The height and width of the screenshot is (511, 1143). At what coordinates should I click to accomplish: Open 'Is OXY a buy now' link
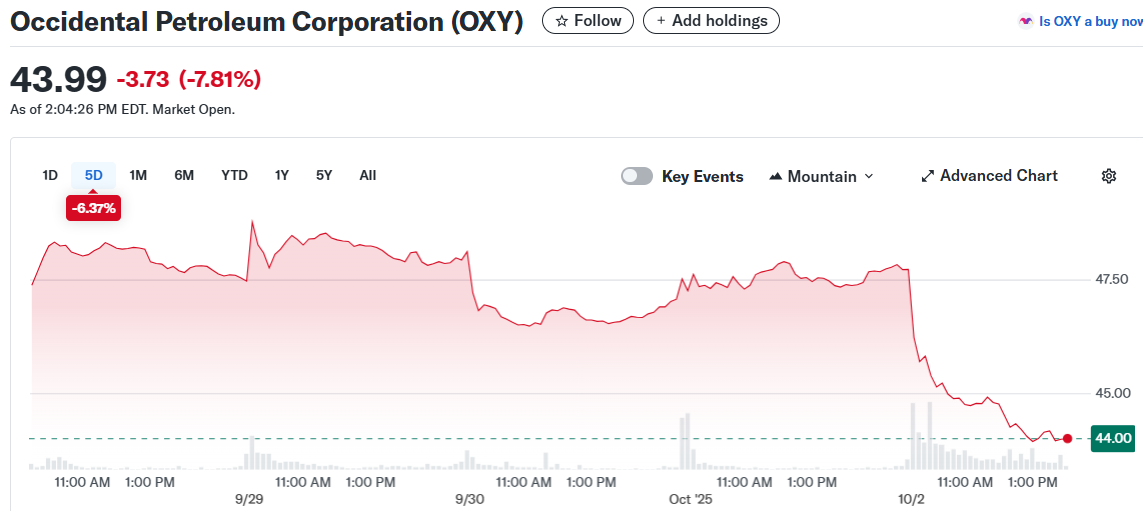1090,21
